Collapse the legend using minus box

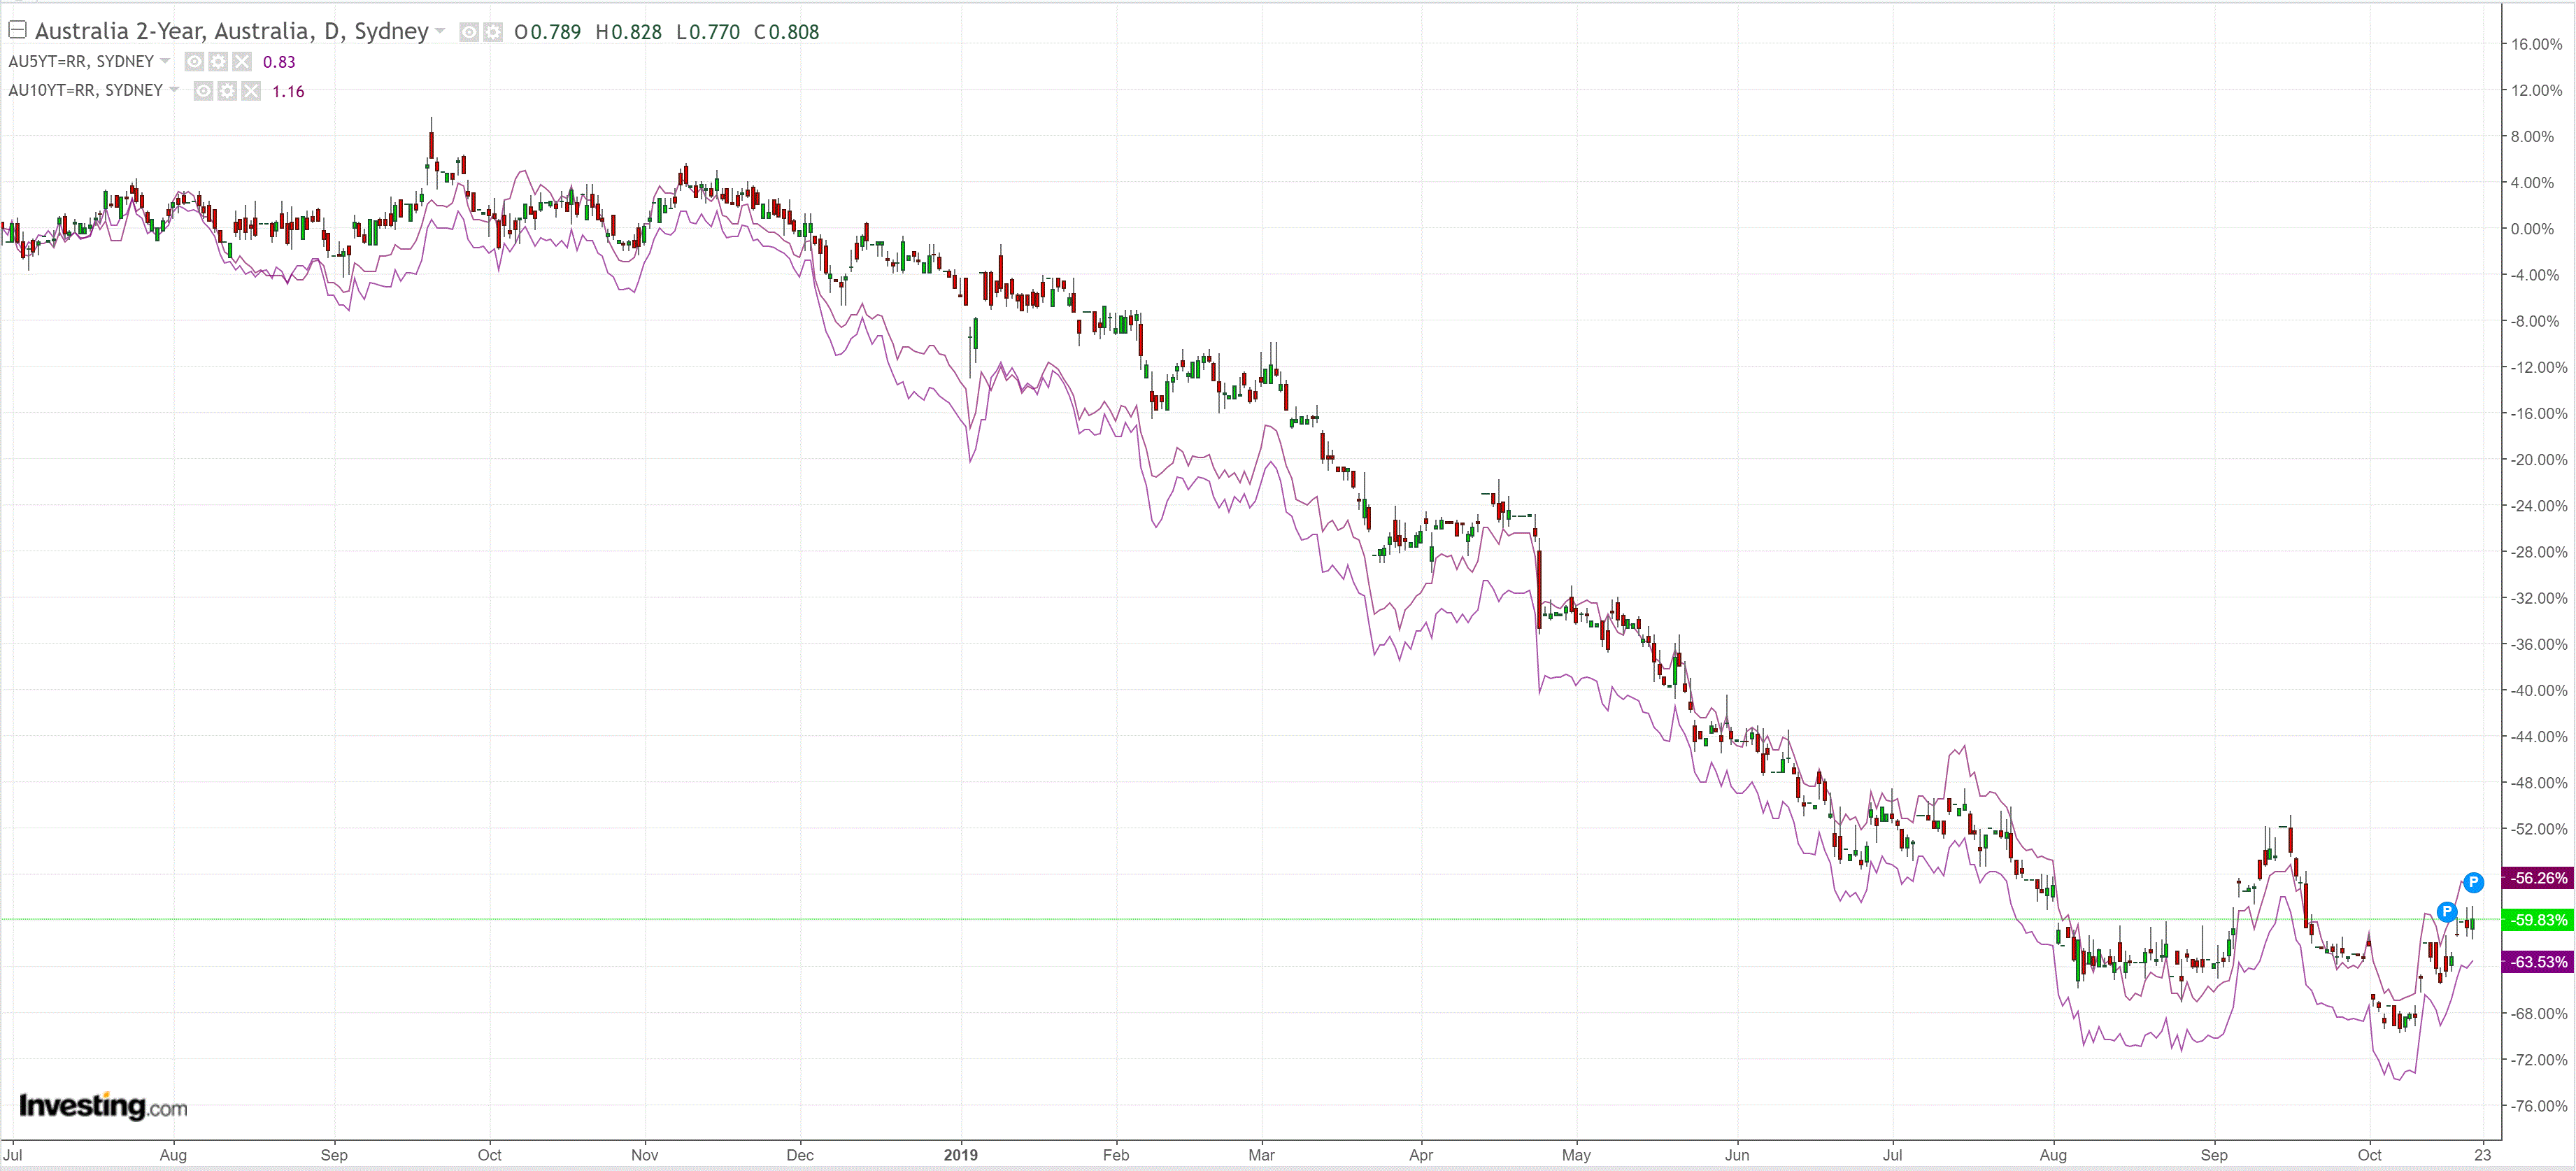pyautogui.click(x=17, y=30)
